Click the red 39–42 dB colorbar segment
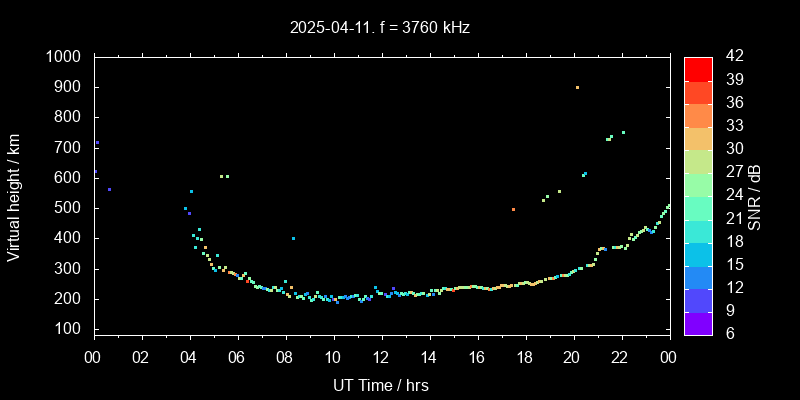The height and width of the screenshot is (400, 800). click(698, 68)
